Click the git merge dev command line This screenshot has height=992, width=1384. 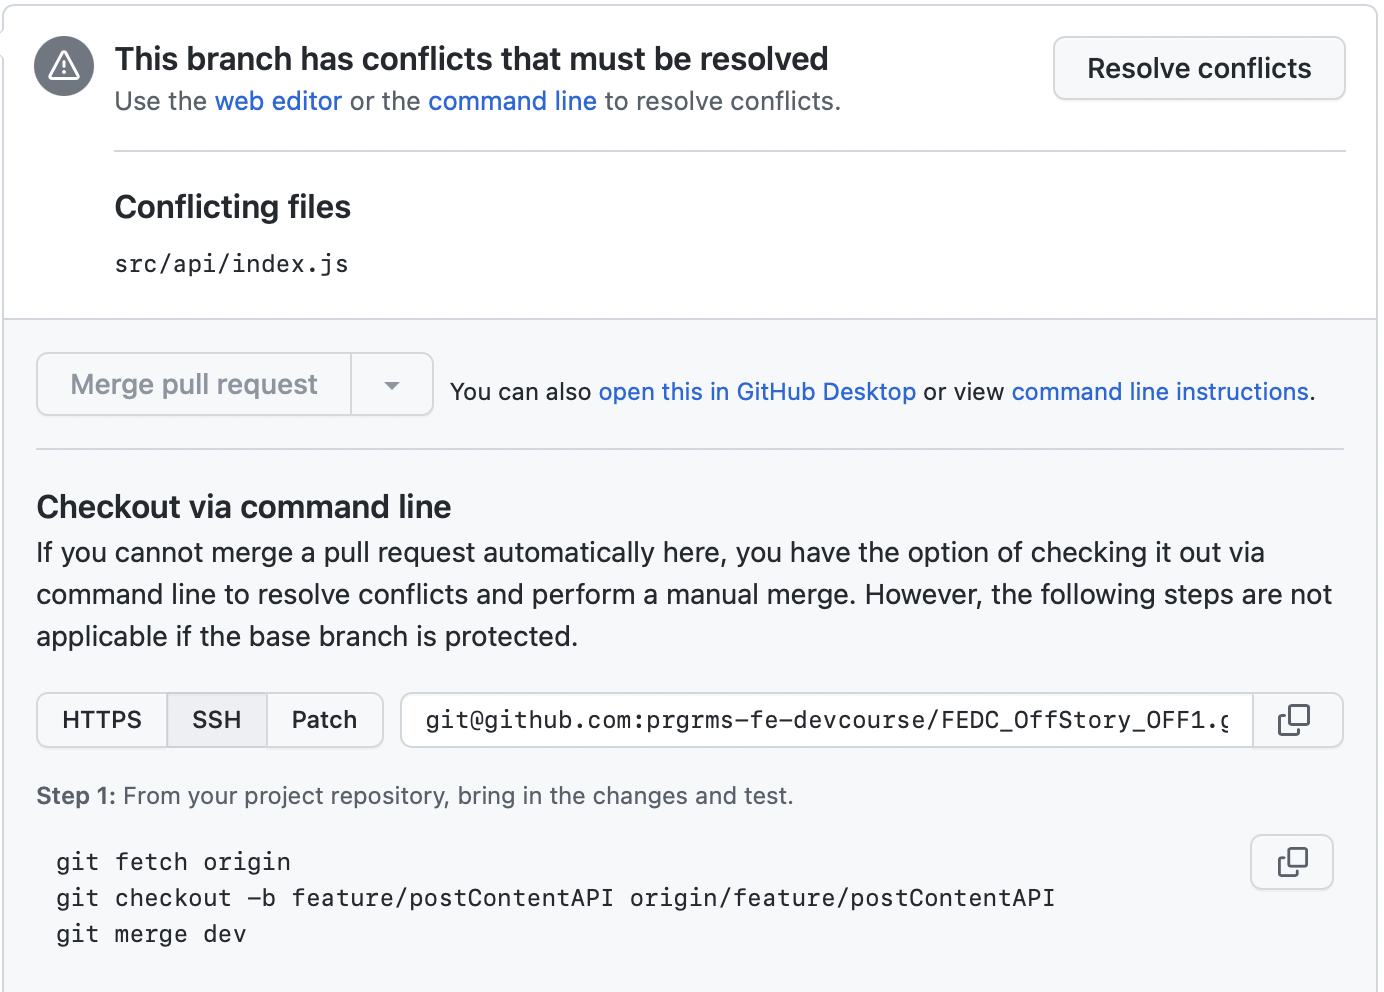click(151, 934)
